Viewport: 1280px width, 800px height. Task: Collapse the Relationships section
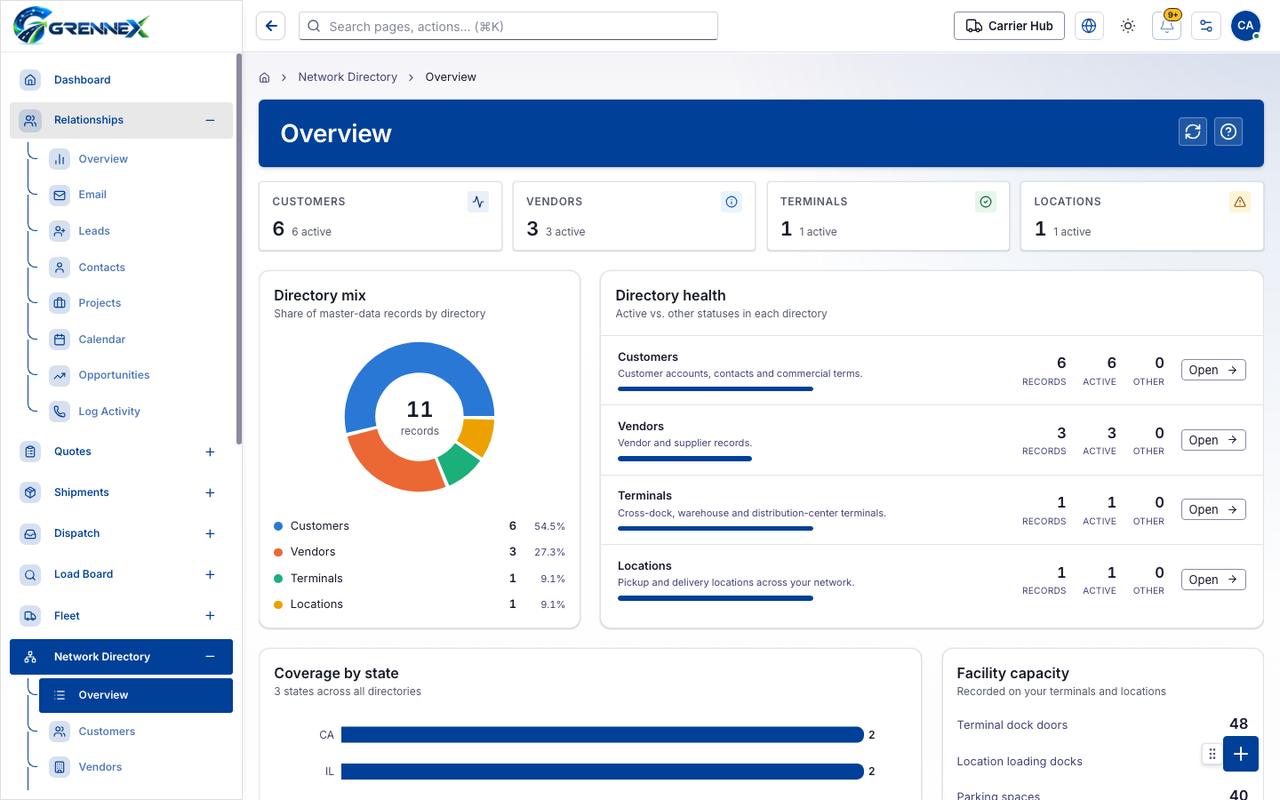click(210, 120)
